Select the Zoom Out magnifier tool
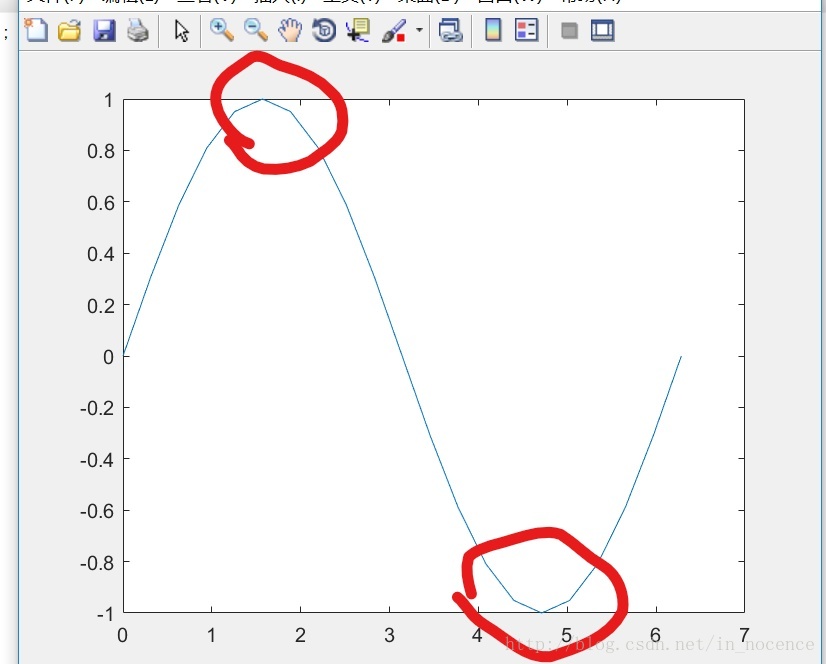The height and width of the screenshot is (664, 826). pos(256,31)
